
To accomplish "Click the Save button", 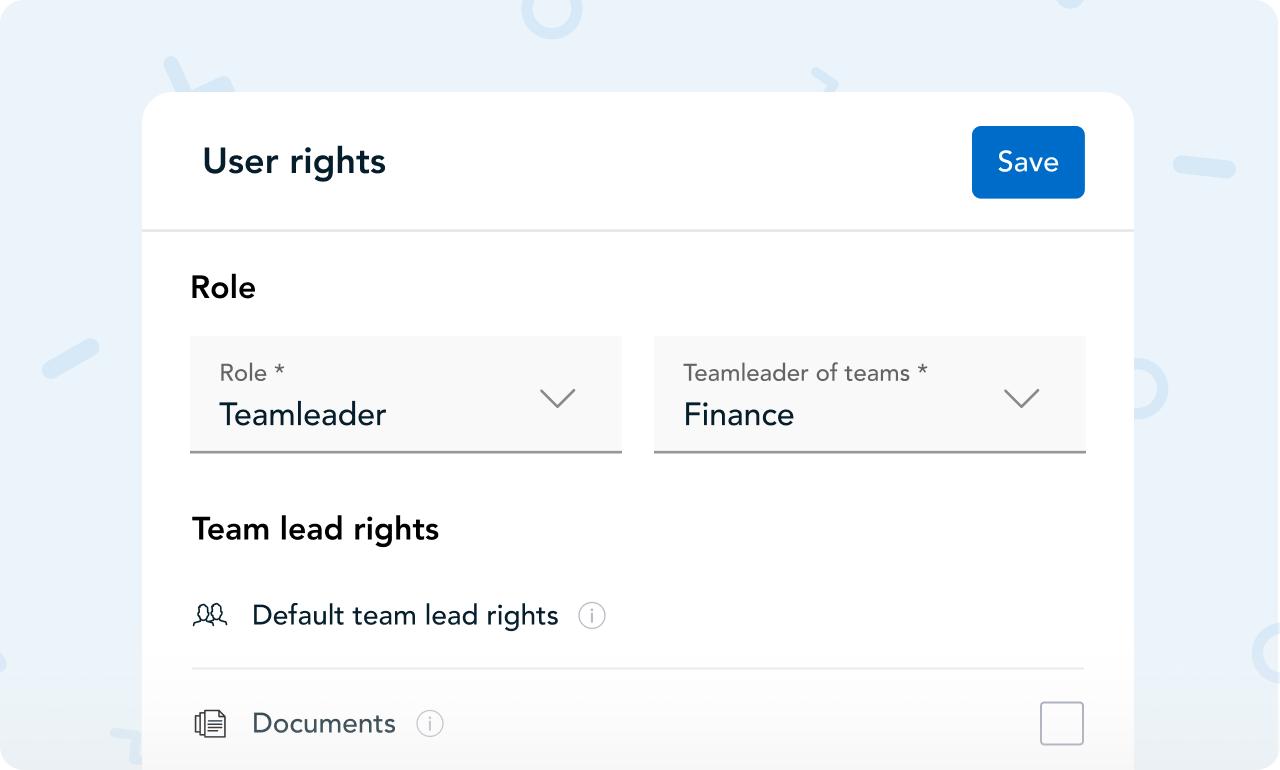I will 1028,162.
